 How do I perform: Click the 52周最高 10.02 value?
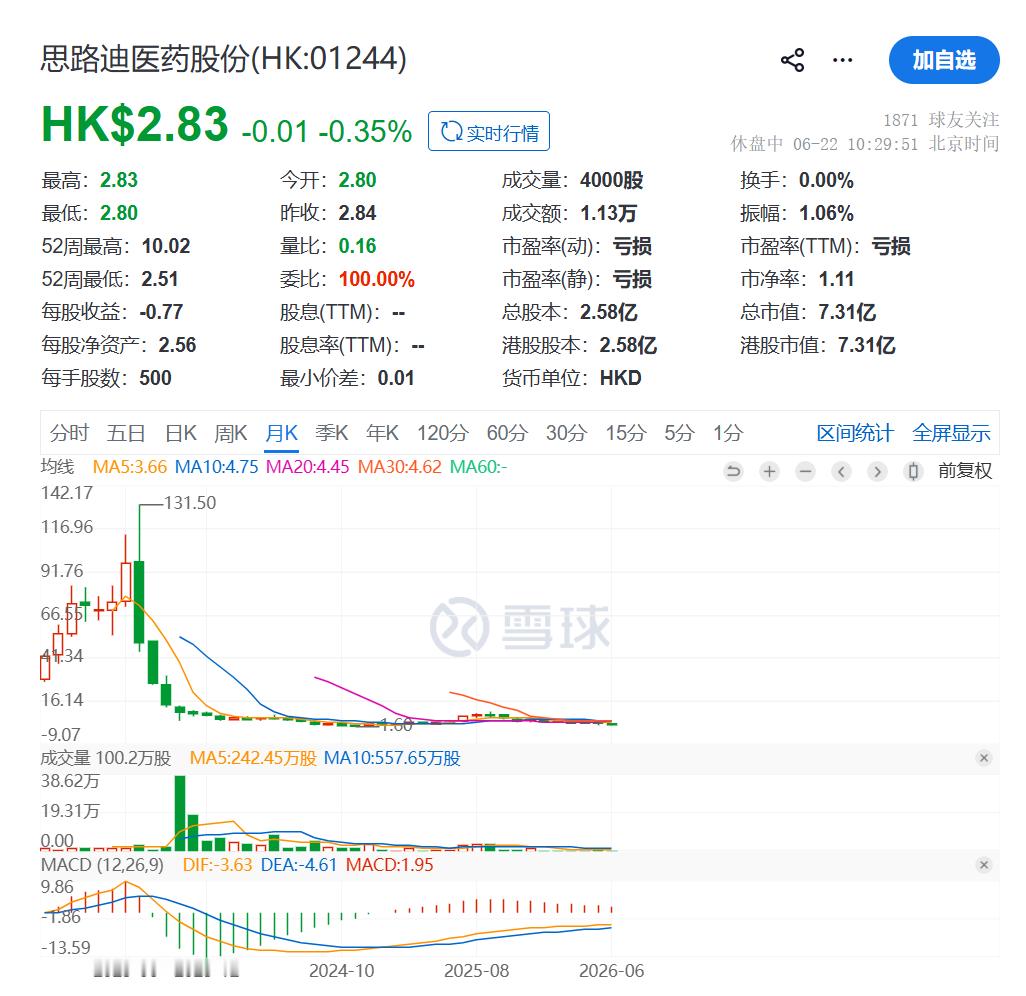pyautogui.click(x=166, y=246)
